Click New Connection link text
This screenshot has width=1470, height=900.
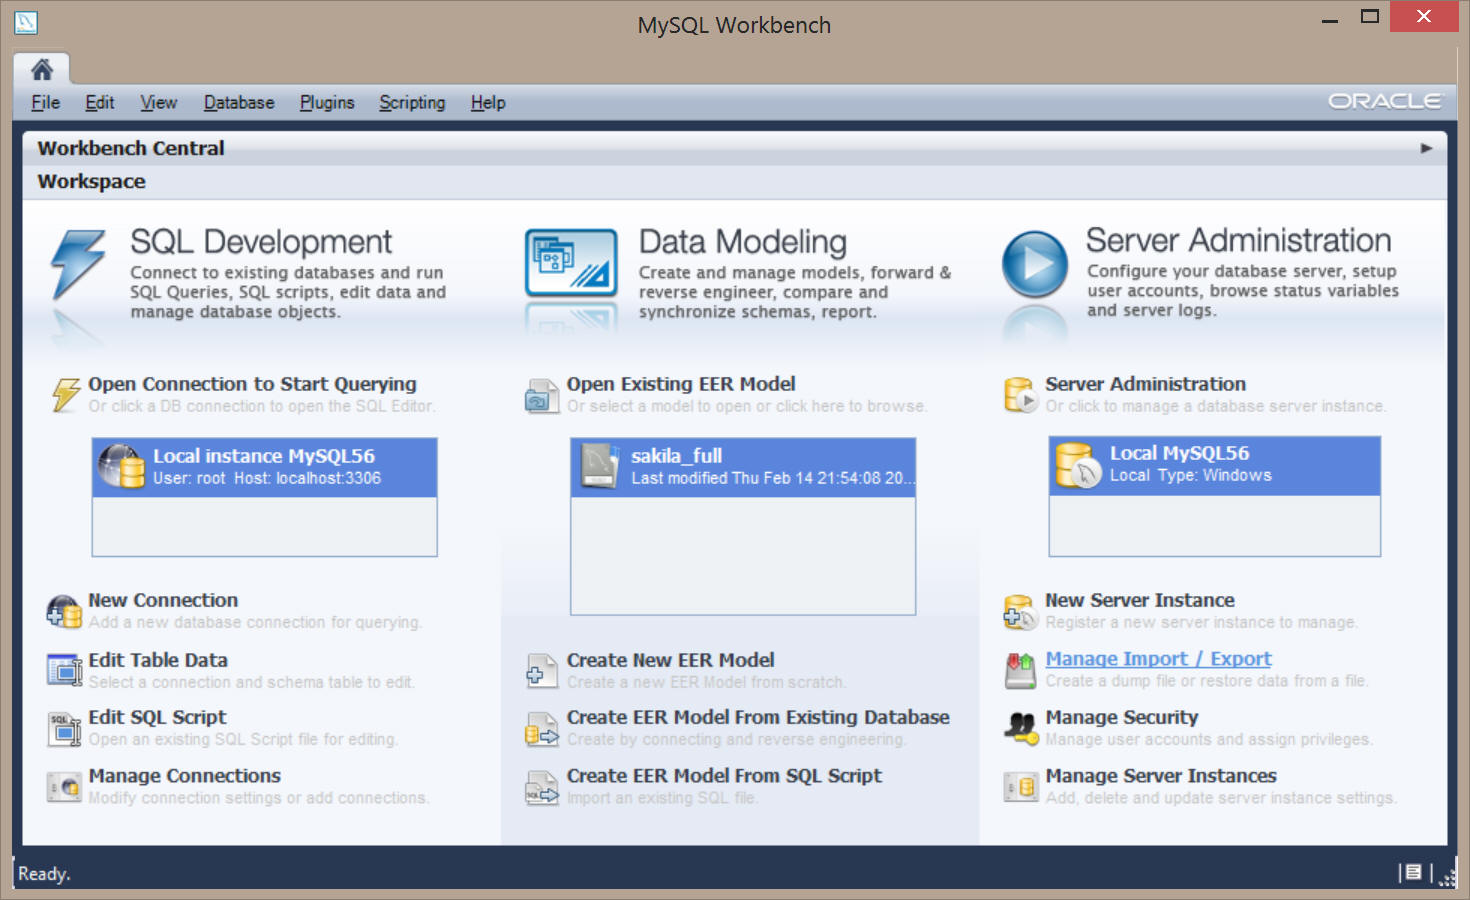(163, 600)
